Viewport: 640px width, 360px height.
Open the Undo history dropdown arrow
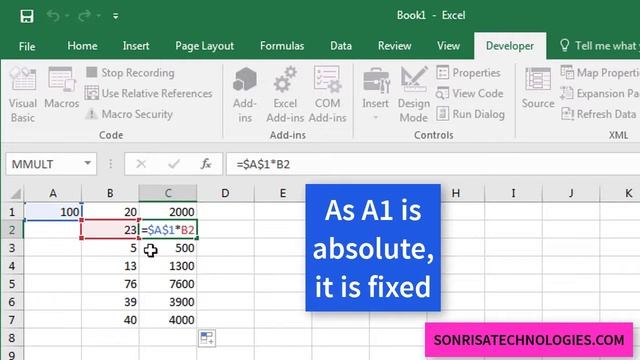click(x=67, y=16)
